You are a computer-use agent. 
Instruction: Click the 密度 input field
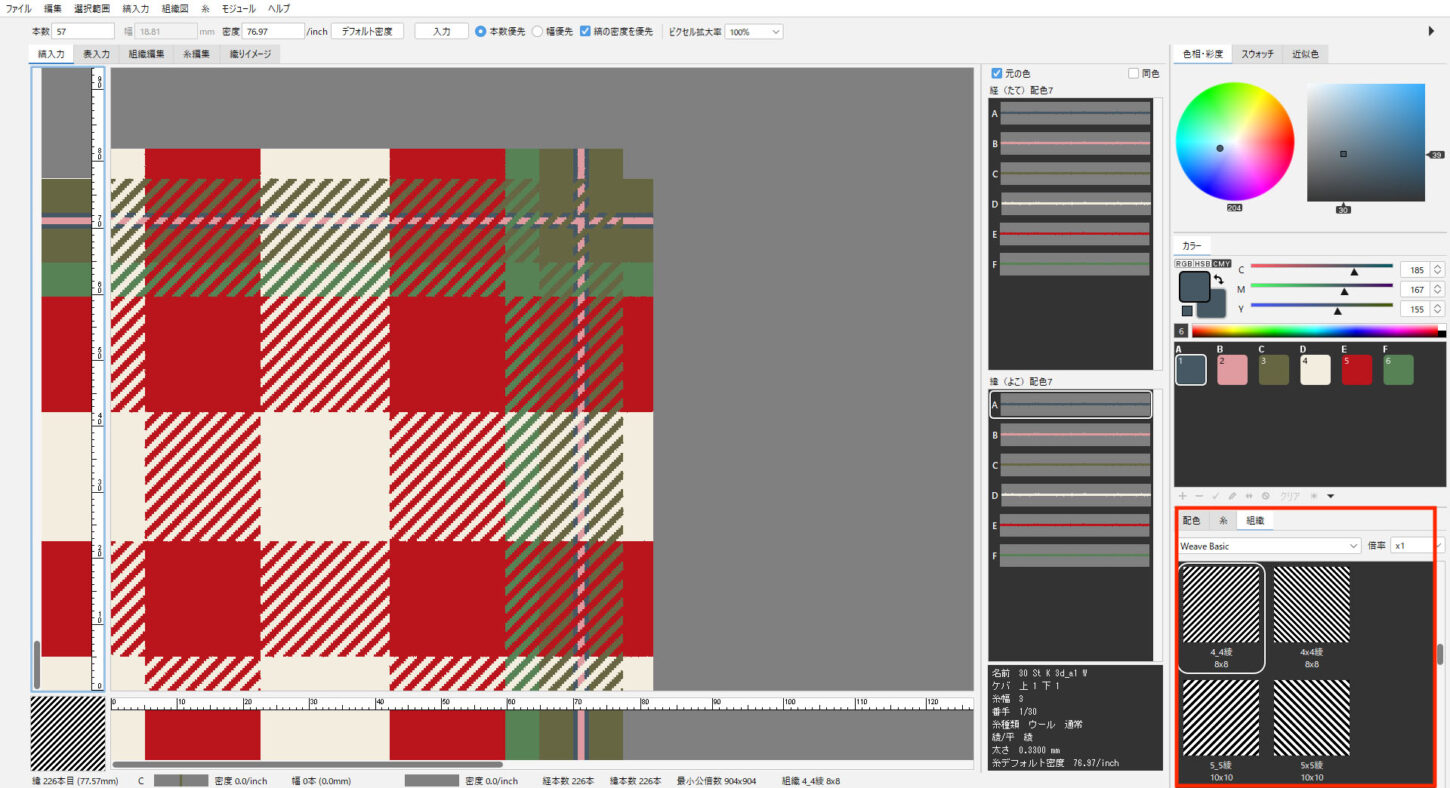273,31
